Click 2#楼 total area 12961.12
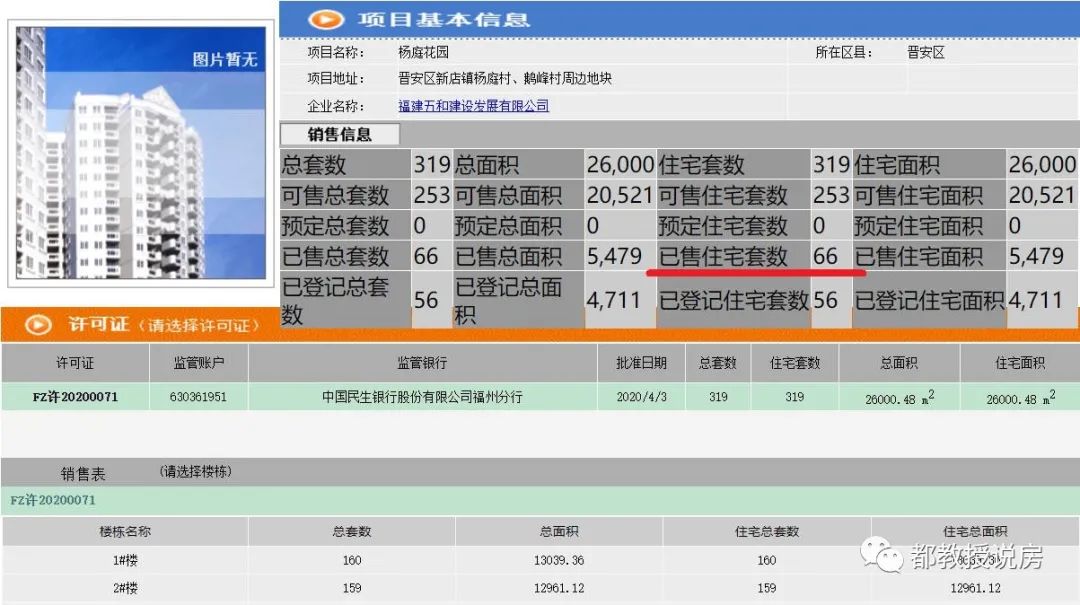The height and width of the screenshot is (605, 1080). coord(559,588)
